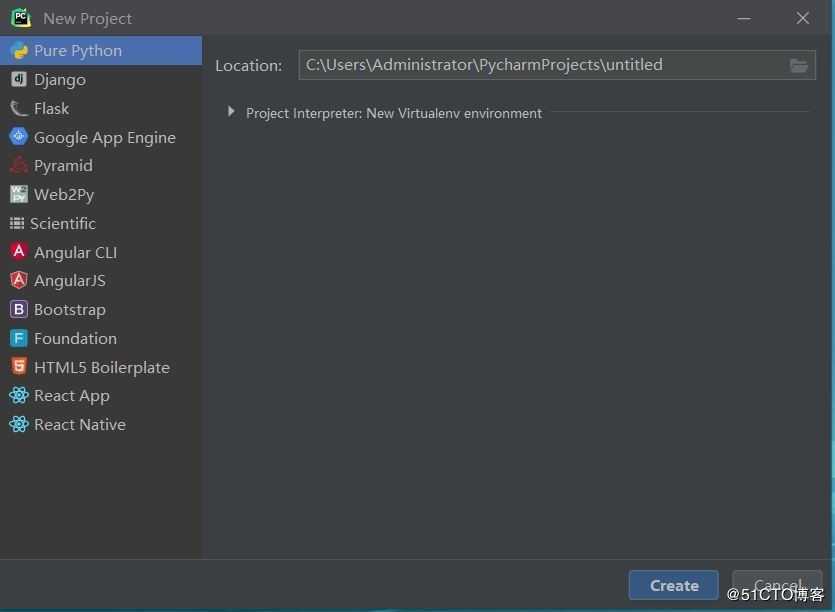The width and height of the screenshot is (835, 612).
Task: Select Scientific project type
Action: pyautogui.click(x=101, y=223)
